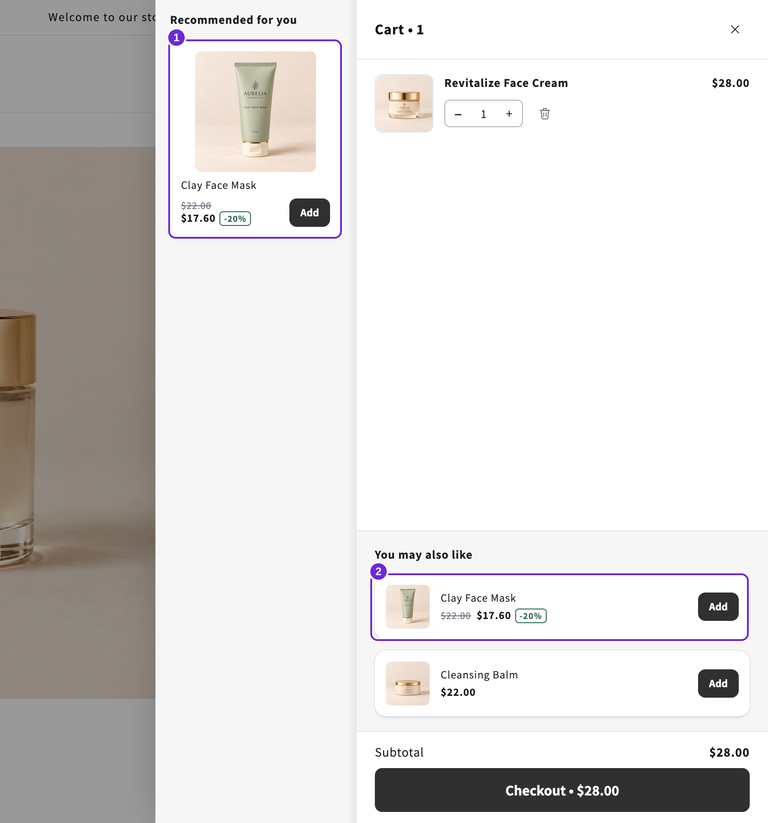Screen dimensions: 768x823
Task: Click the quantity field showing 1
Action: (x=483, y=114)
